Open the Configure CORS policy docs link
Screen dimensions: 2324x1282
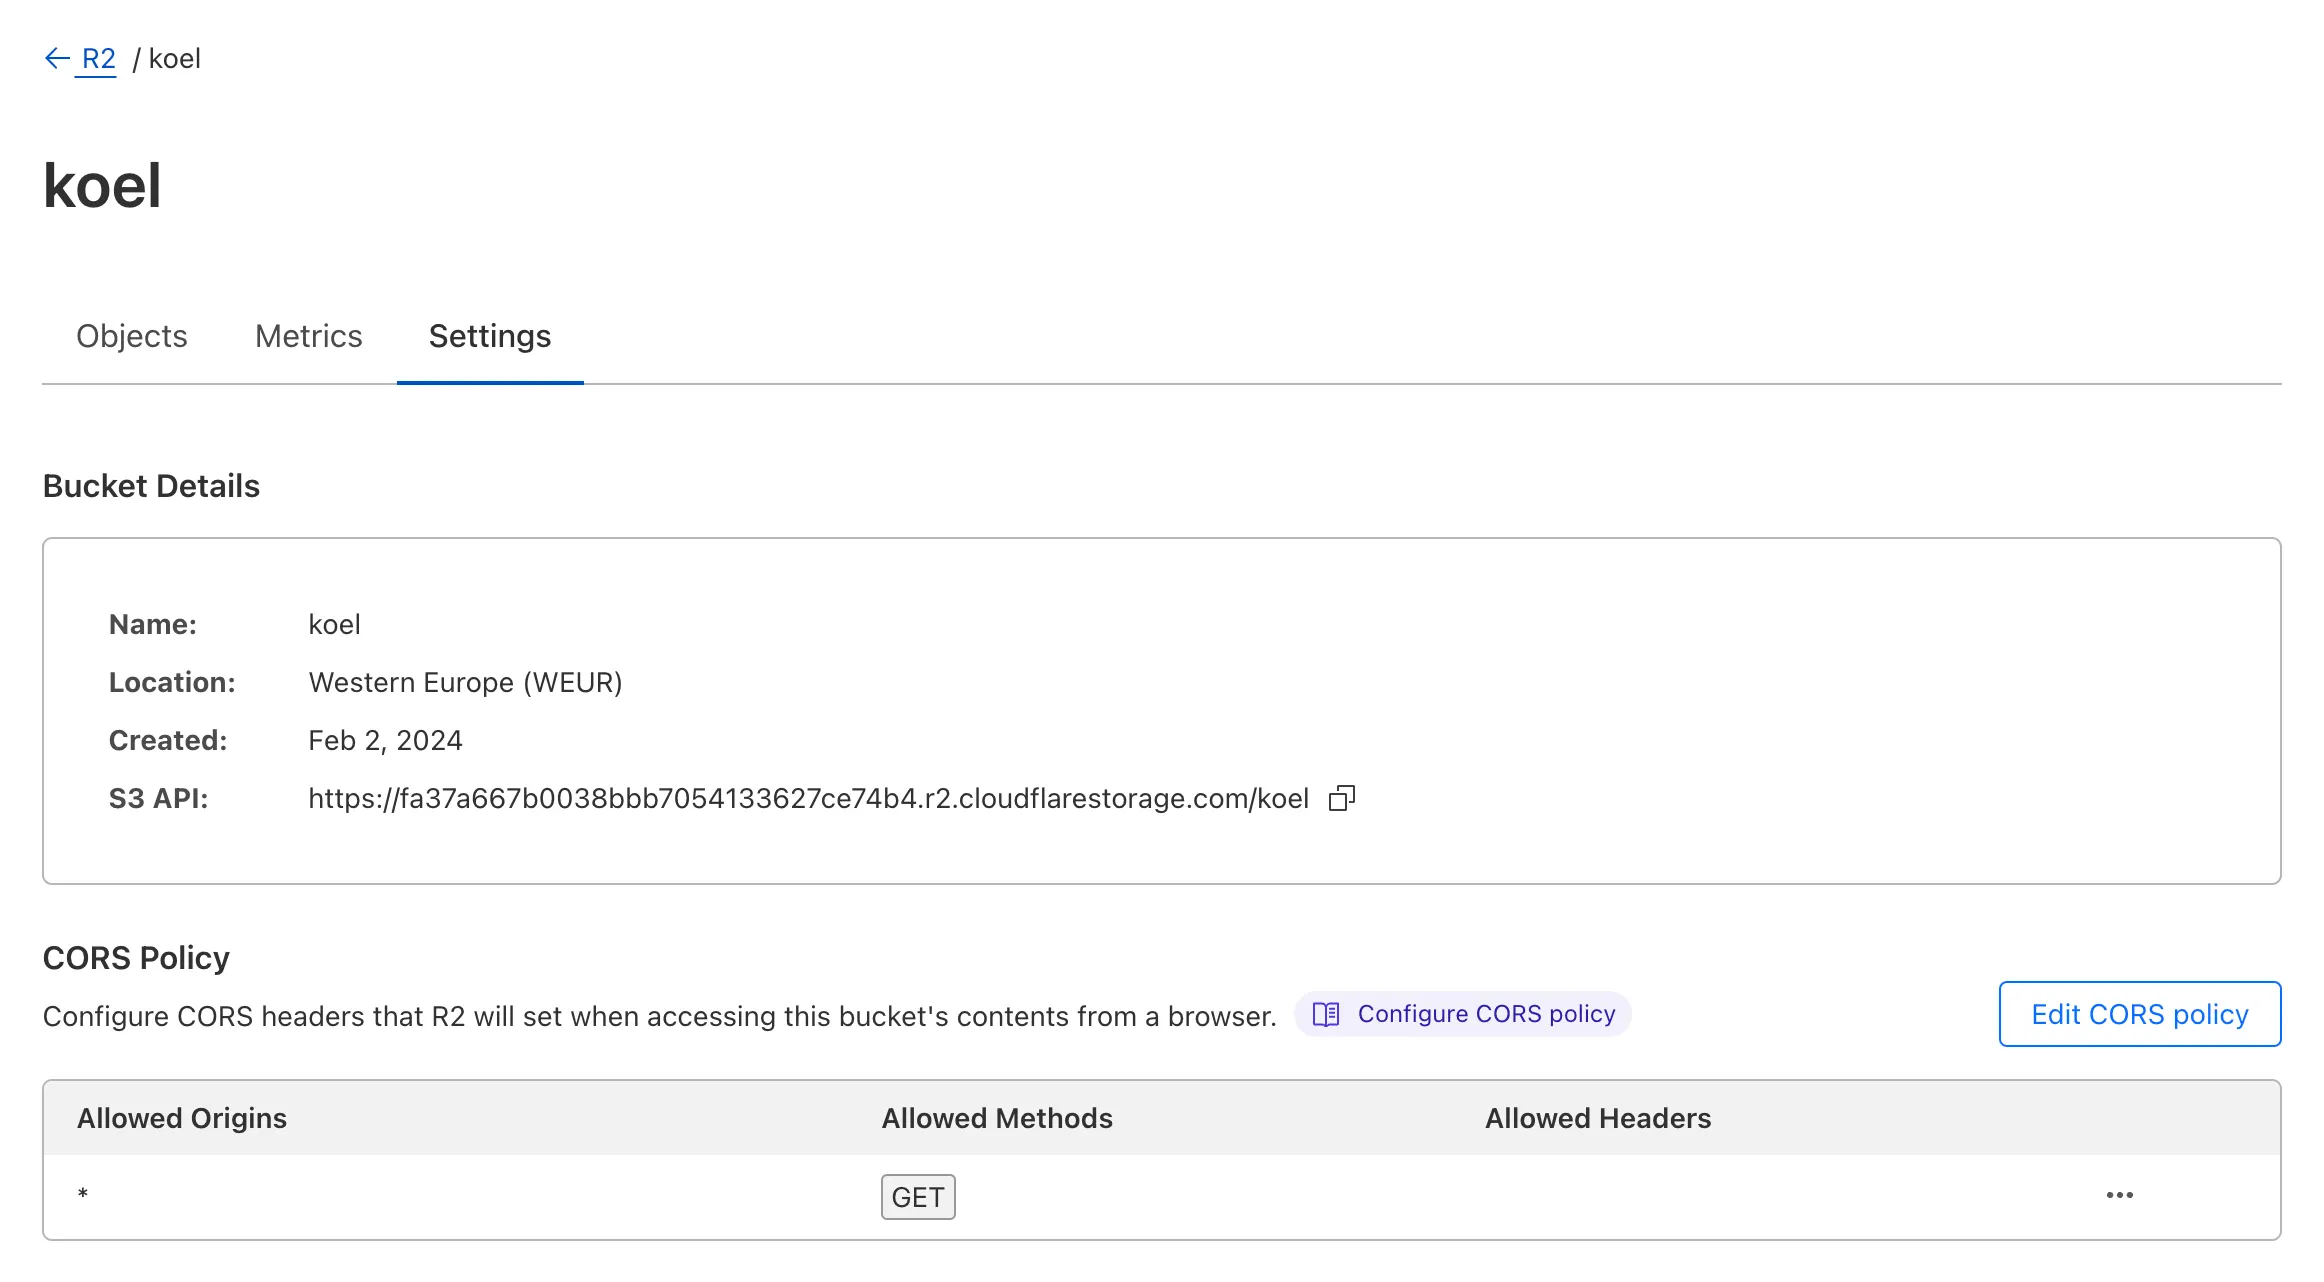(x=1485, y=1014)
